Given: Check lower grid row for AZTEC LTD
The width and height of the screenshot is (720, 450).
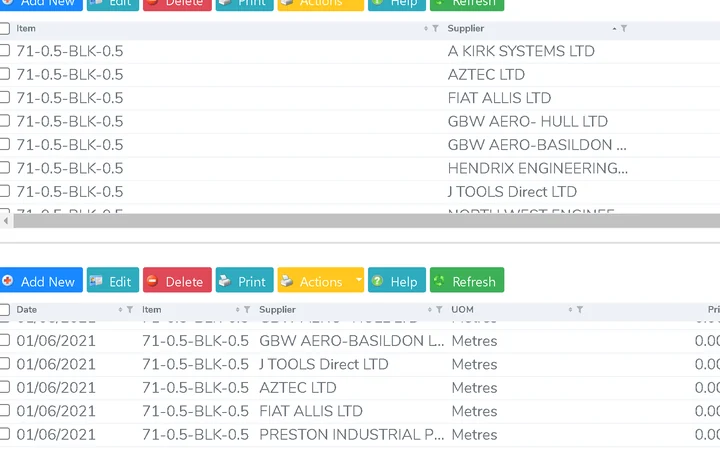Looking at the screenshot, I should (5, 387).
